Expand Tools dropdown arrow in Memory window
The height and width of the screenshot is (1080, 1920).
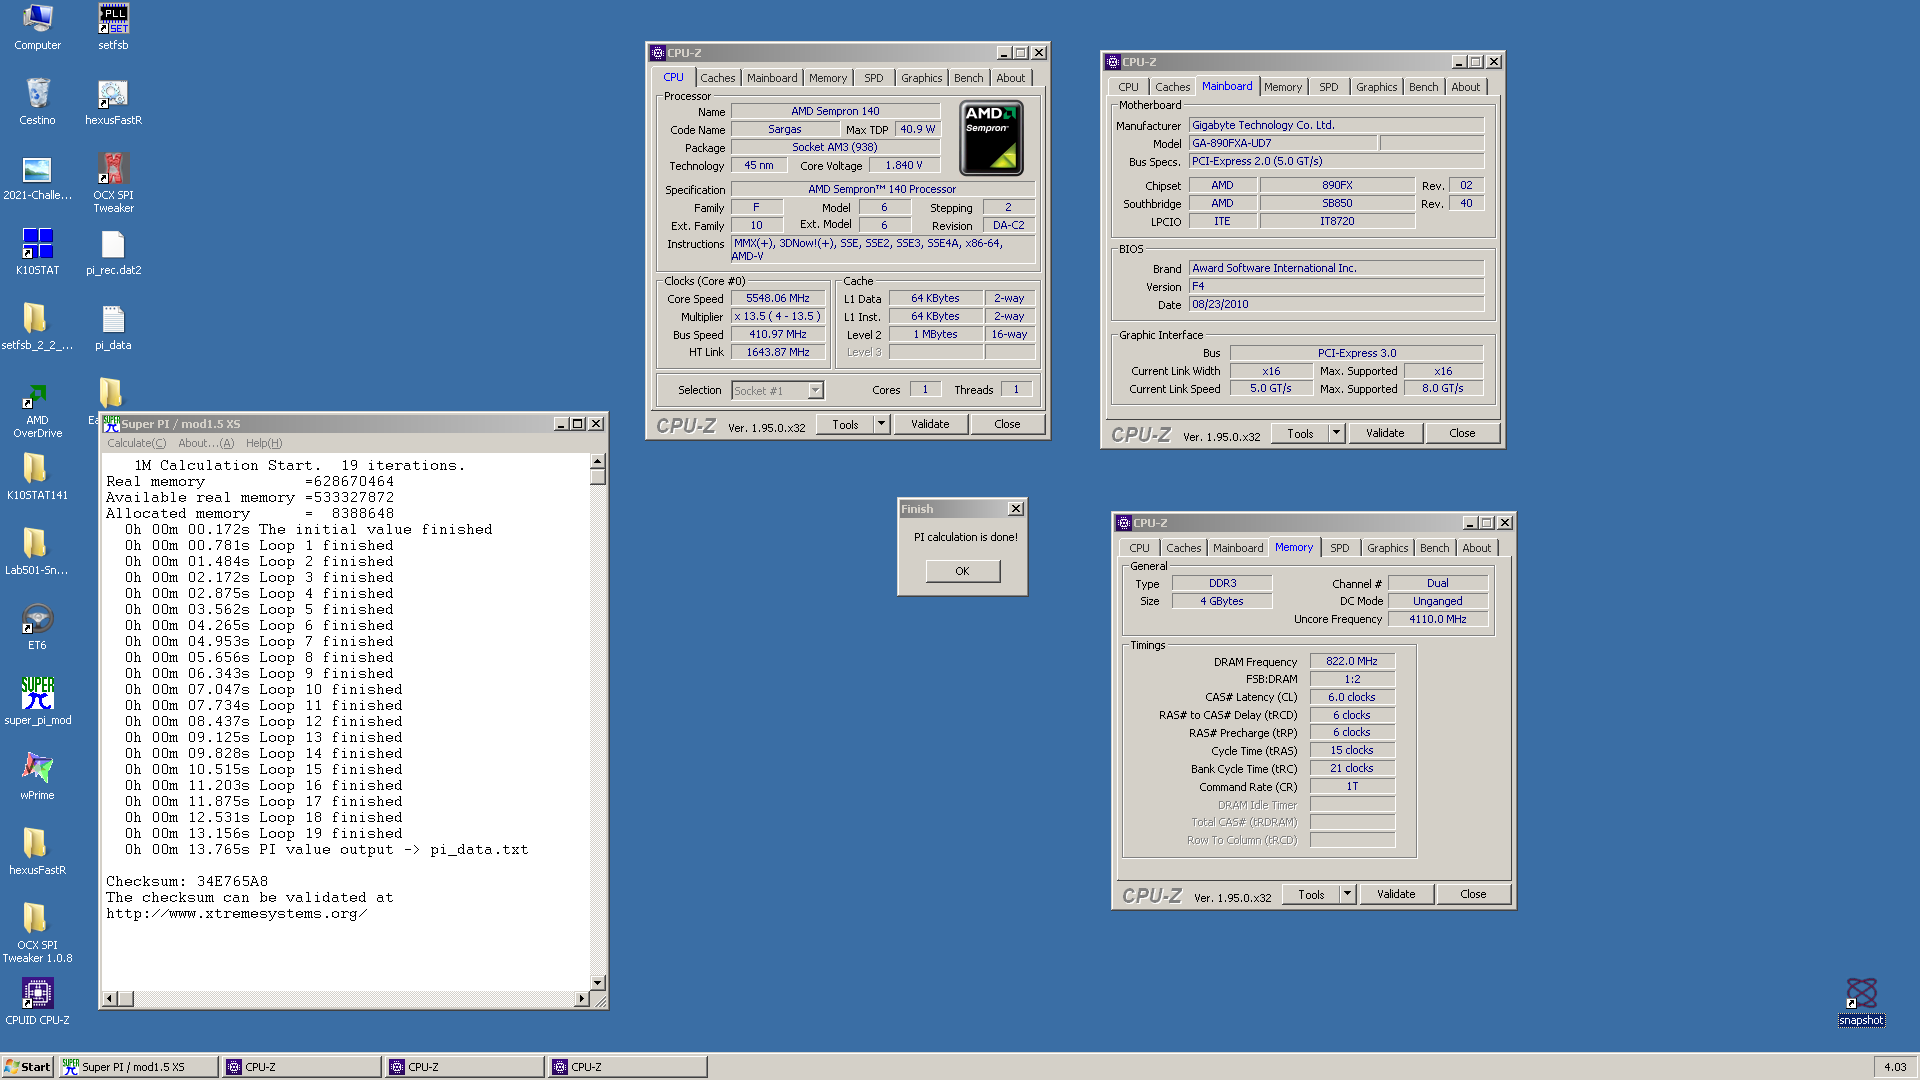coord(1347,894)
